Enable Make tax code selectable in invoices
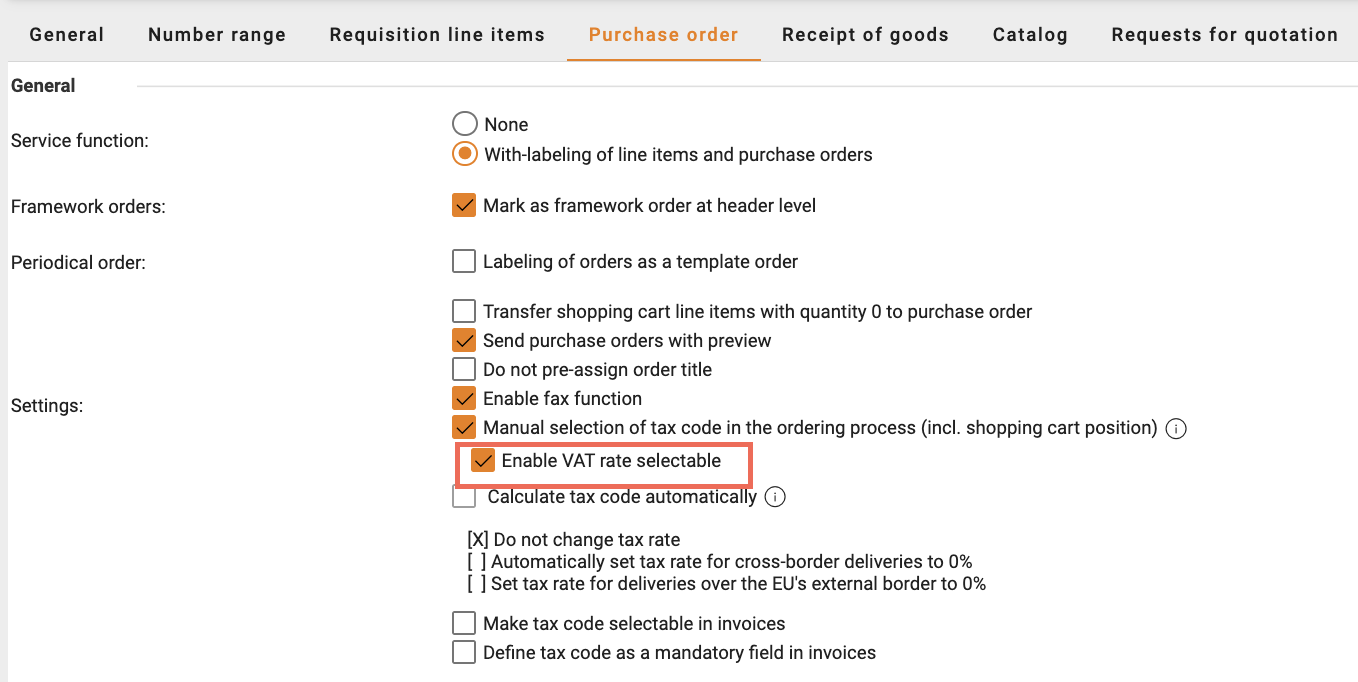The width and height of the screenshot is (1358, 682). tap(464, 623)
